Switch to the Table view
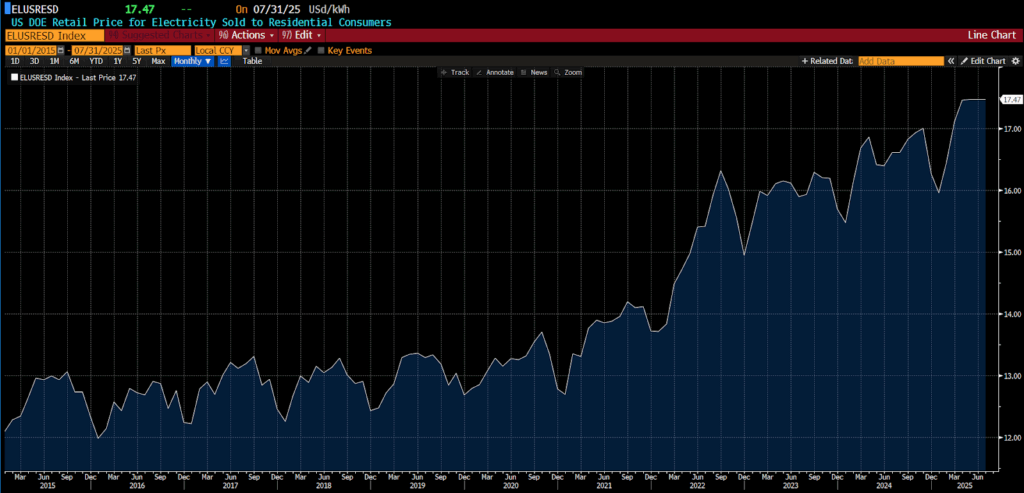 tap(252, 61)
